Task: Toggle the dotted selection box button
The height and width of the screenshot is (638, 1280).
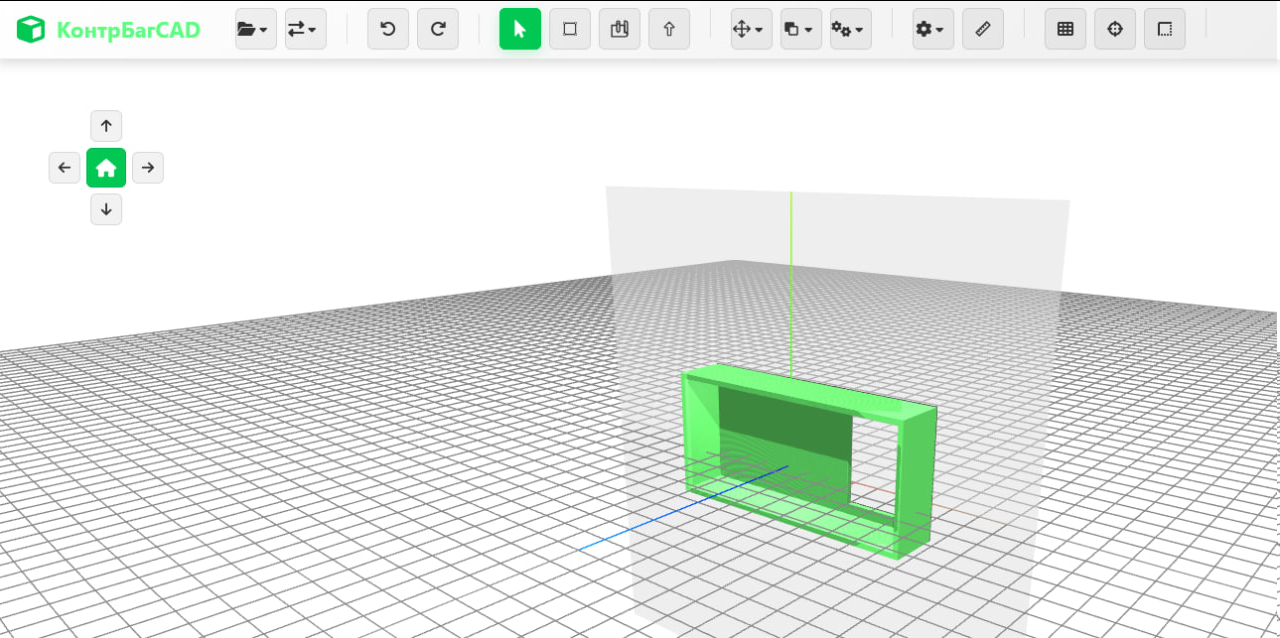Action: point(1165,29)
